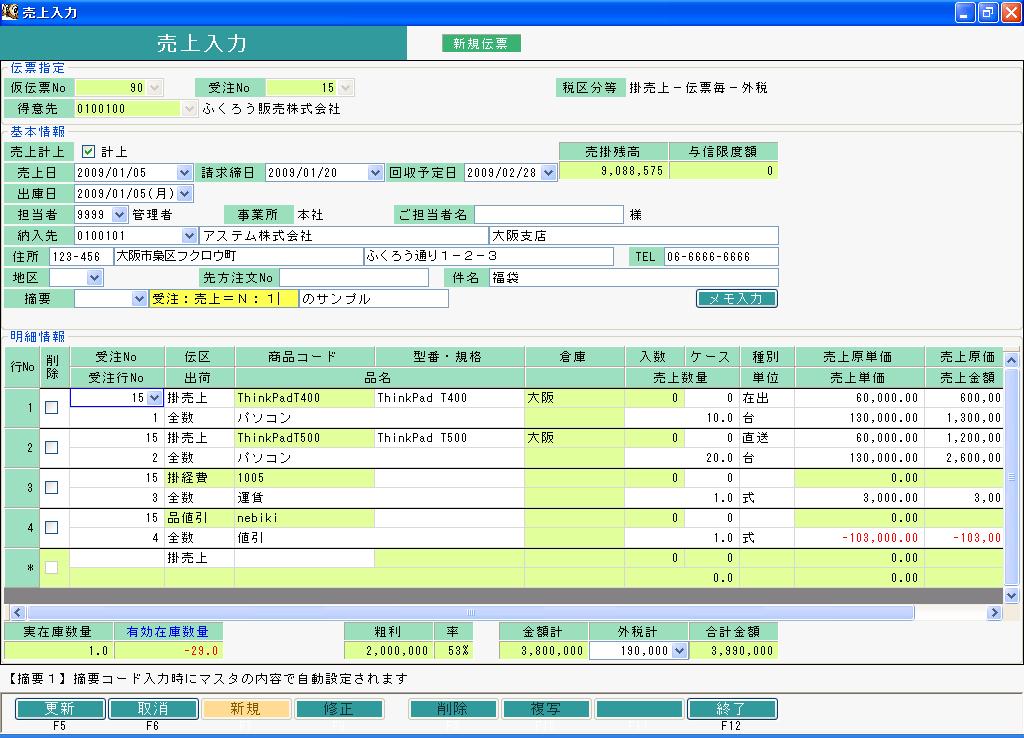Click address field 大阪市梟区フクロウ町
This screenshot has width=1024, height=738.
click(238, 257)
